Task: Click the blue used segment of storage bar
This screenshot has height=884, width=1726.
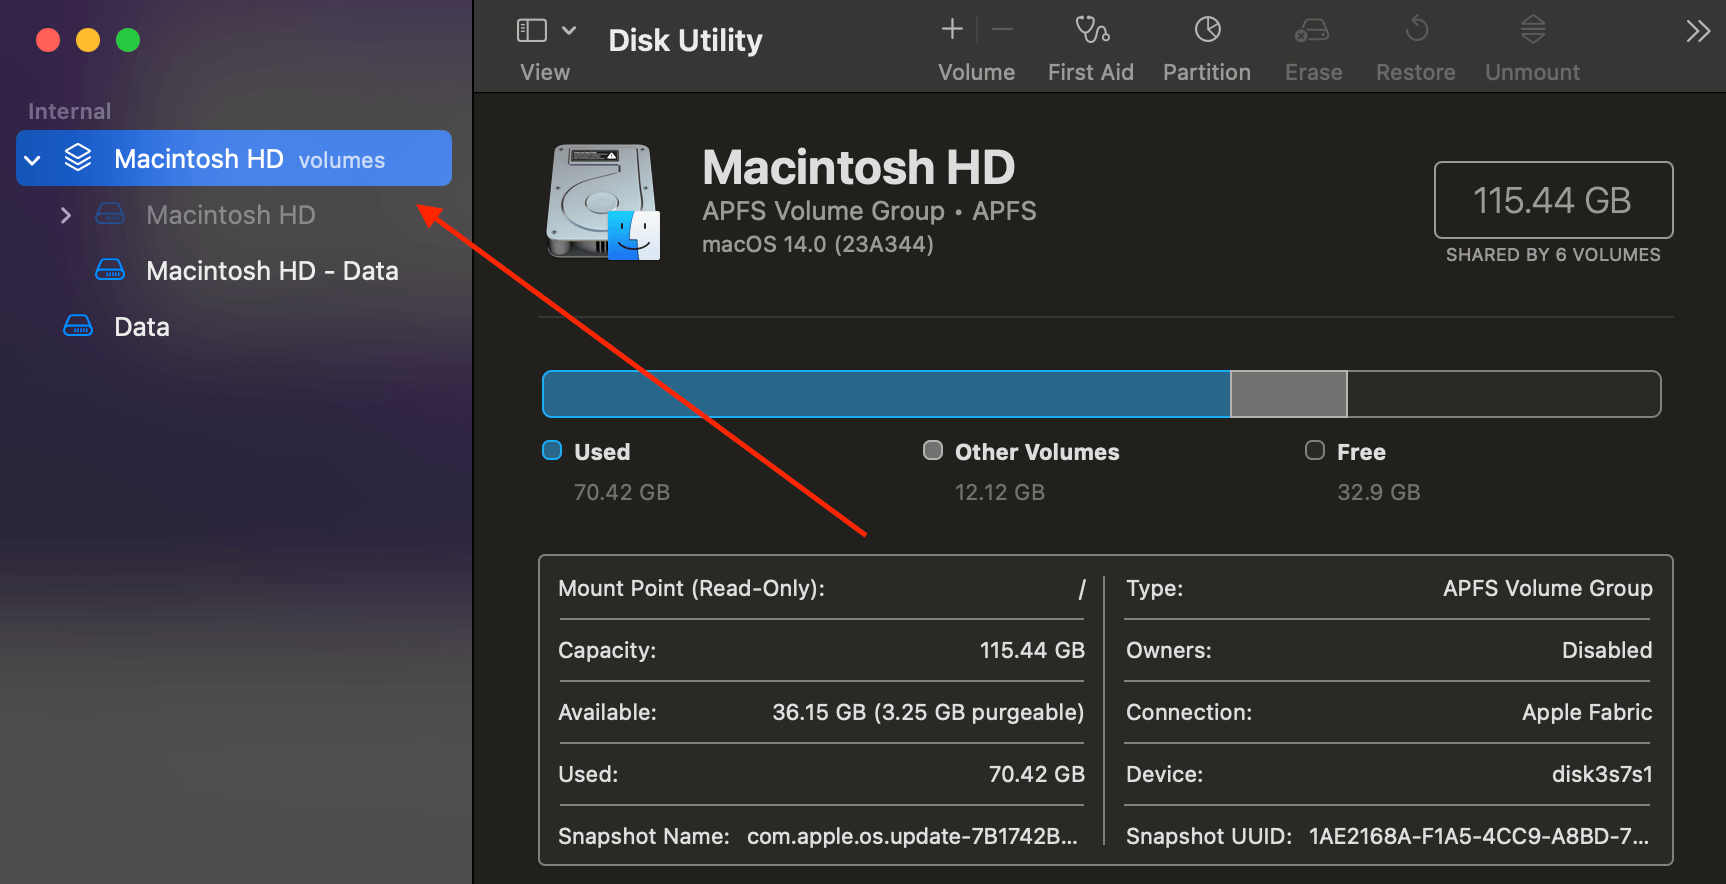Action: pos(885,394)
